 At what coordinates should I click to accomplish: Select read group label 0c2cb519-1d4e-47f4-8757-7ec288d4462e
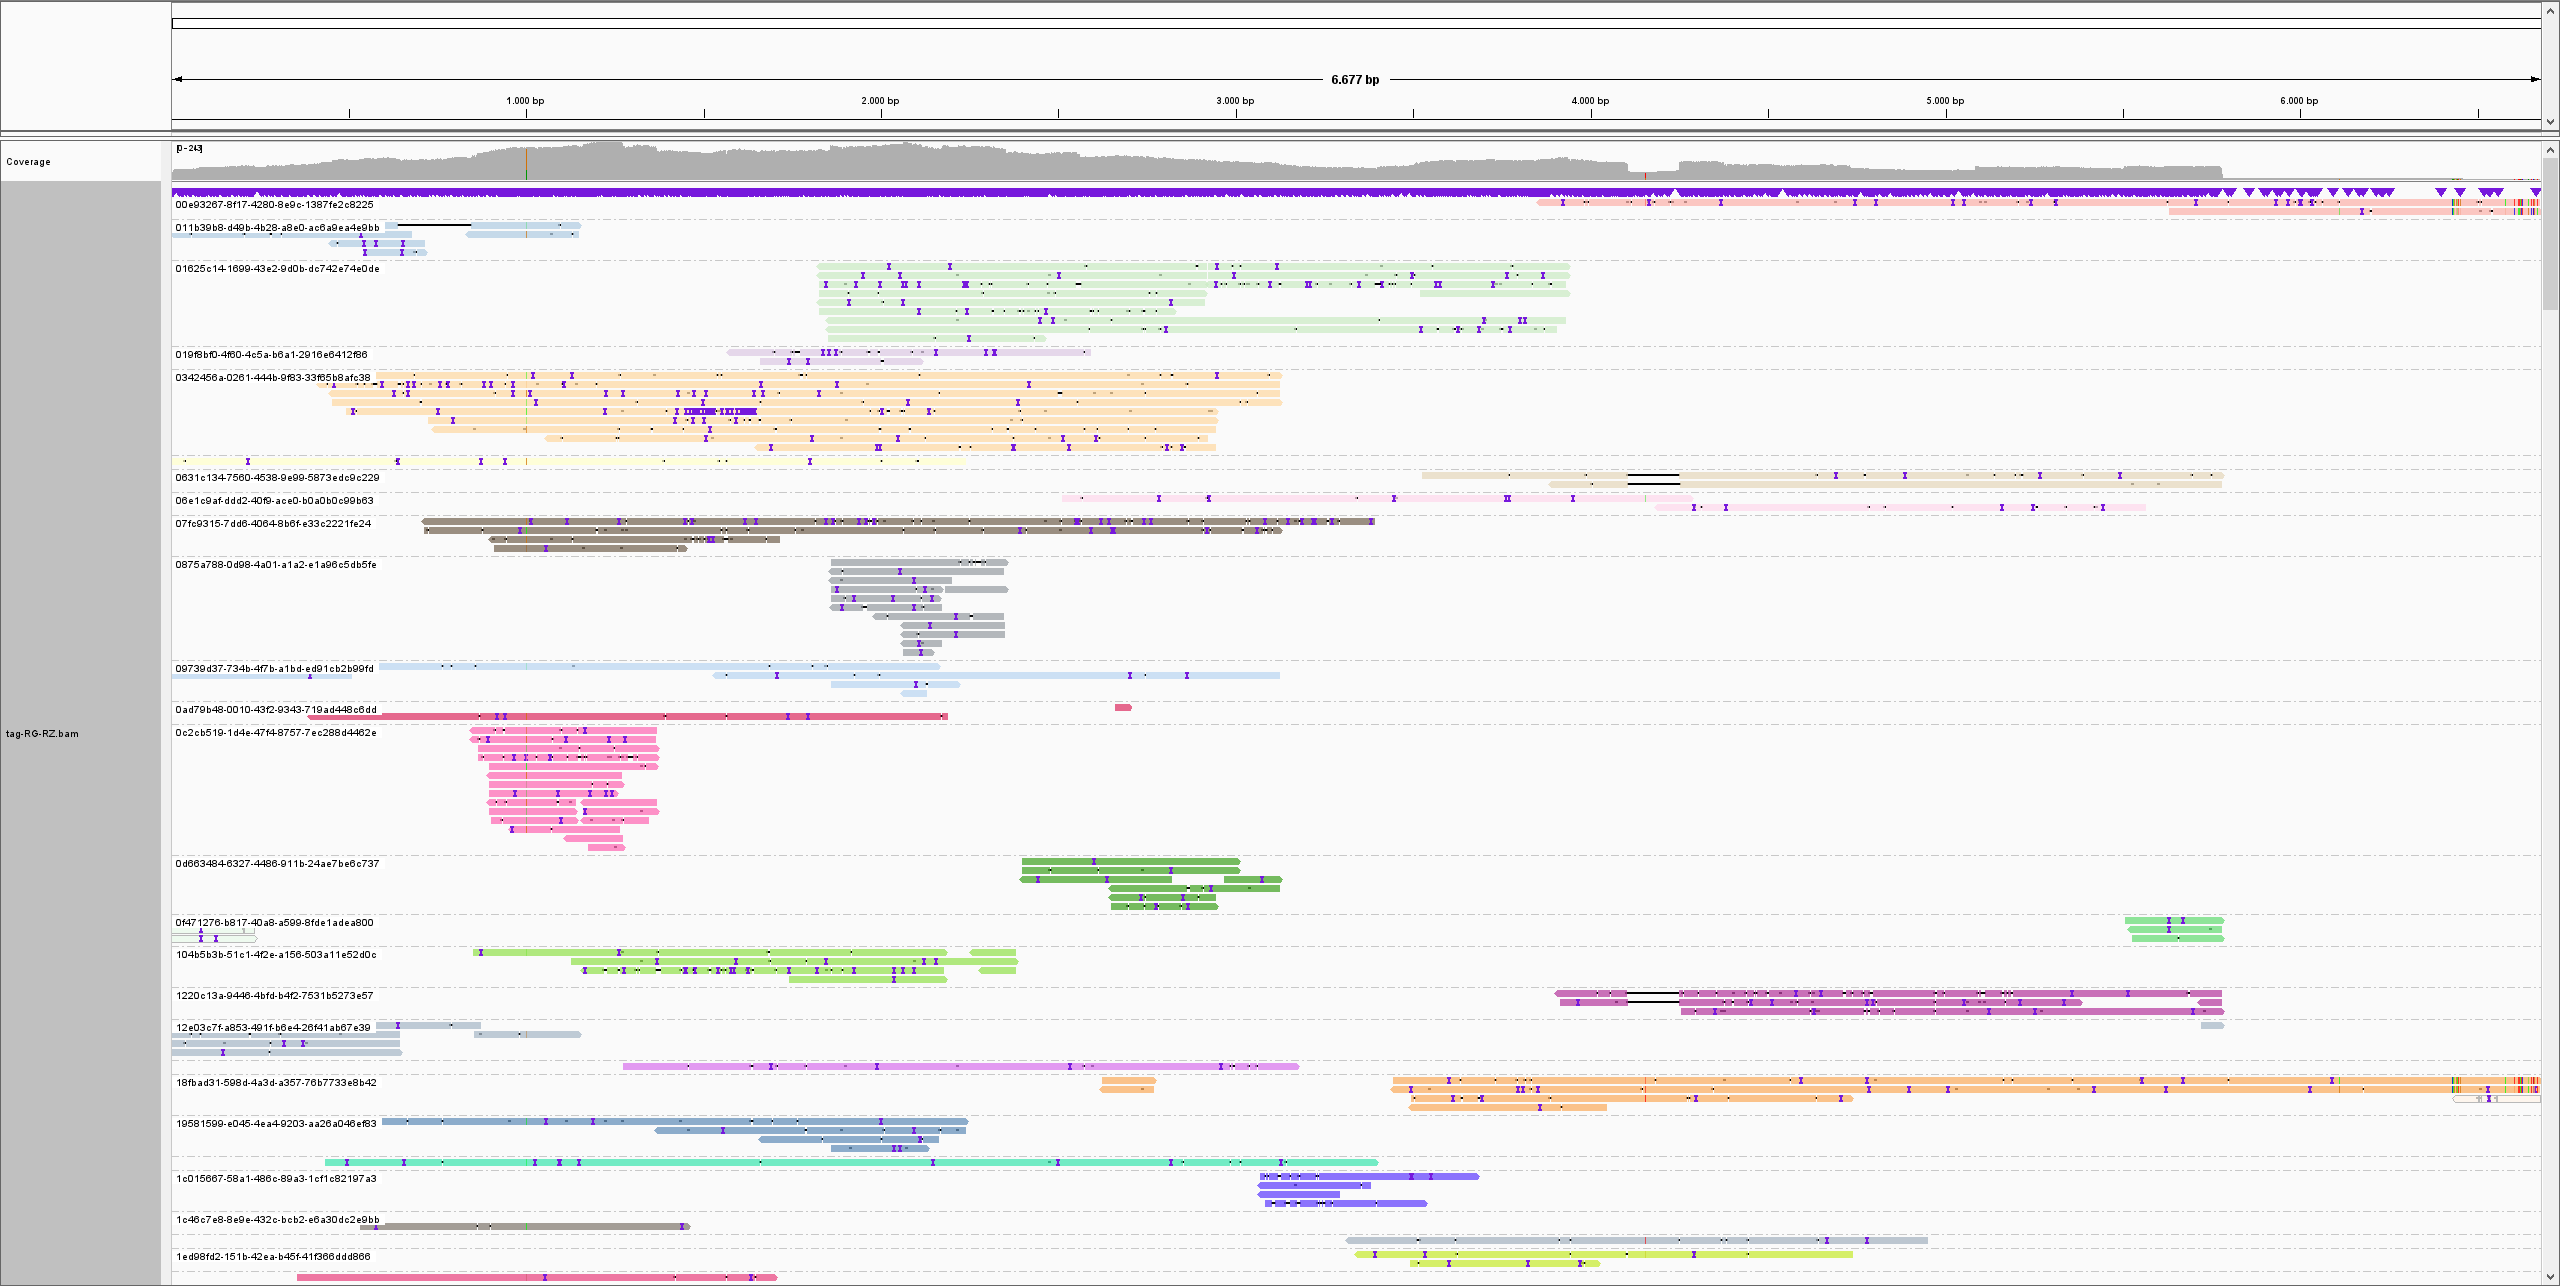click(x=276, y=731)
